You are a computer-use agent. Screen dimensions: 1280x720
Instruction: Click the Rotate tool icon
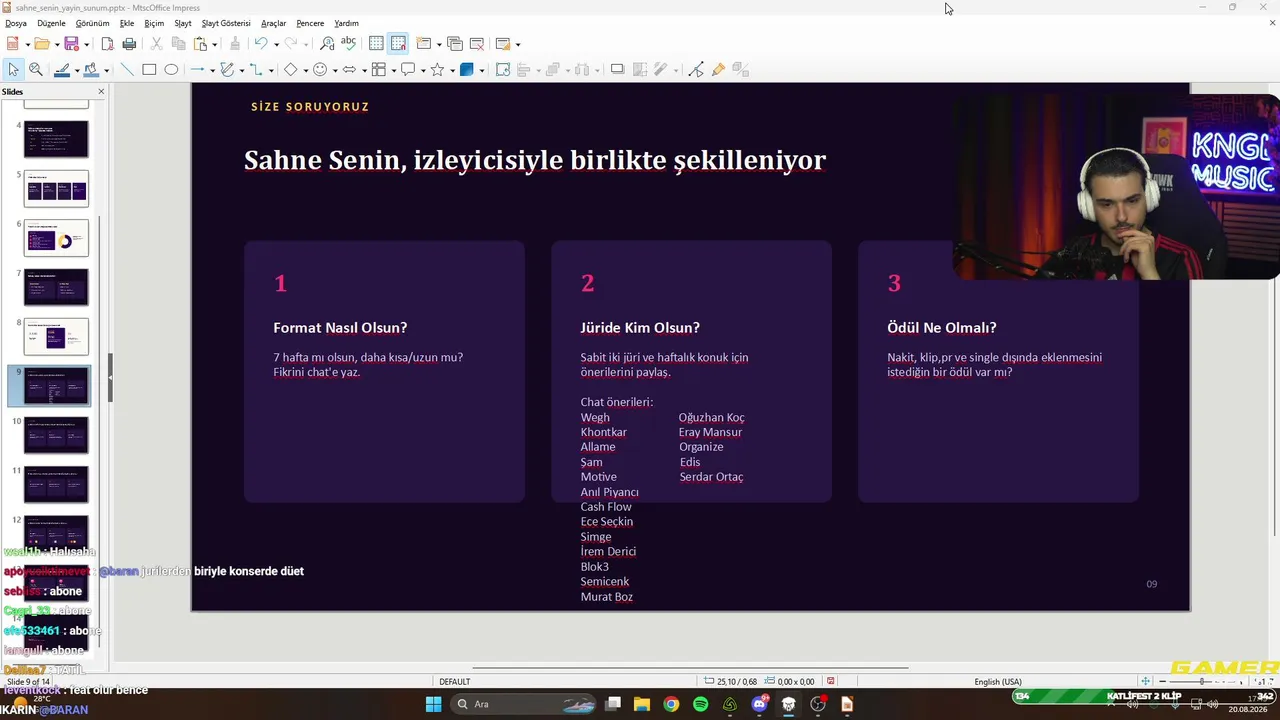(x=503, y=70)
